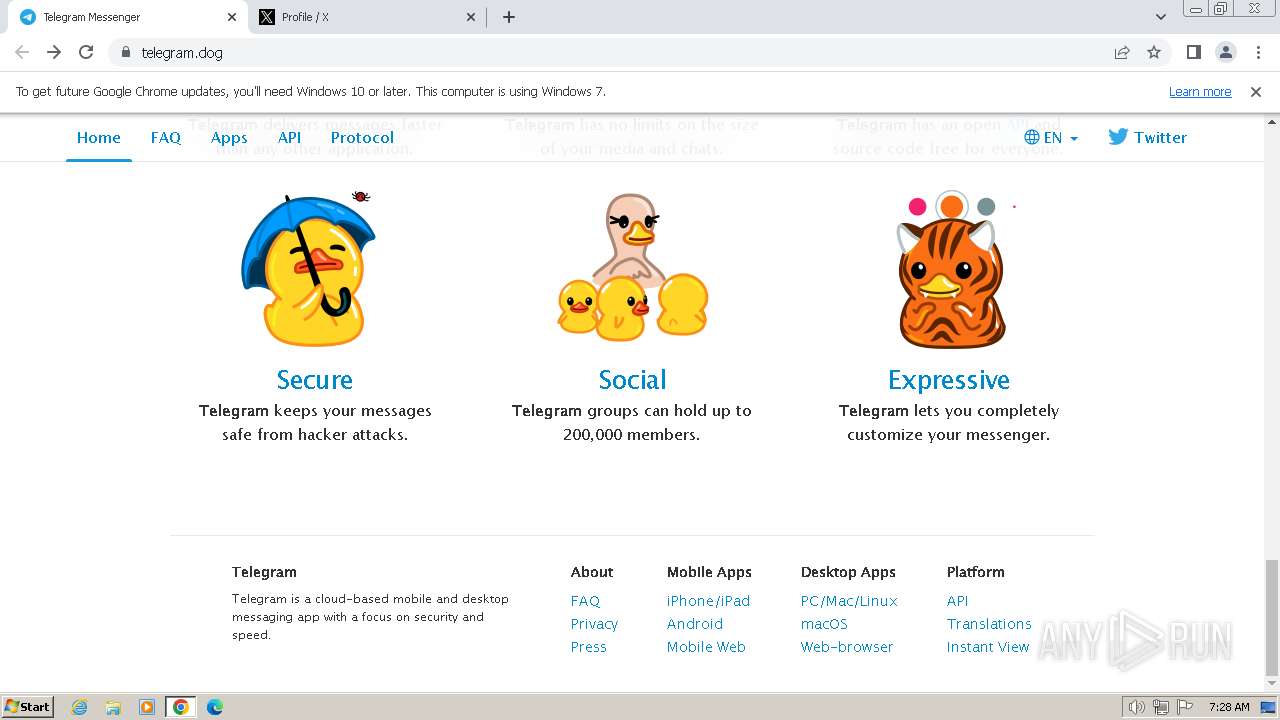Click the browser back arrow
The image size is (1280, 720).
tap(22, 52)
